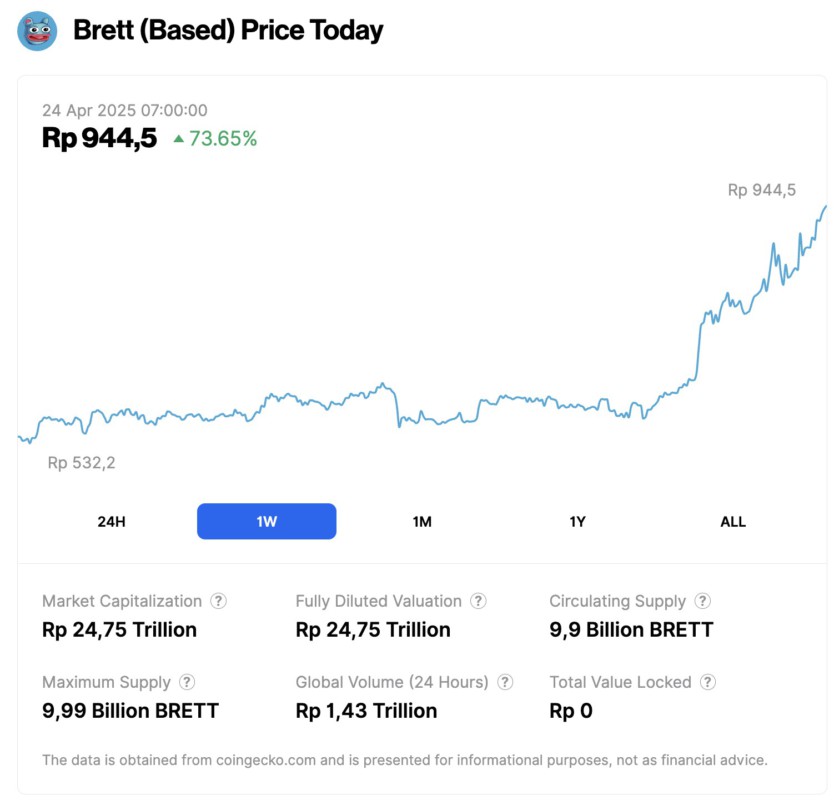
Task: Switch chart to the 1M range
Action: (422, 521)
